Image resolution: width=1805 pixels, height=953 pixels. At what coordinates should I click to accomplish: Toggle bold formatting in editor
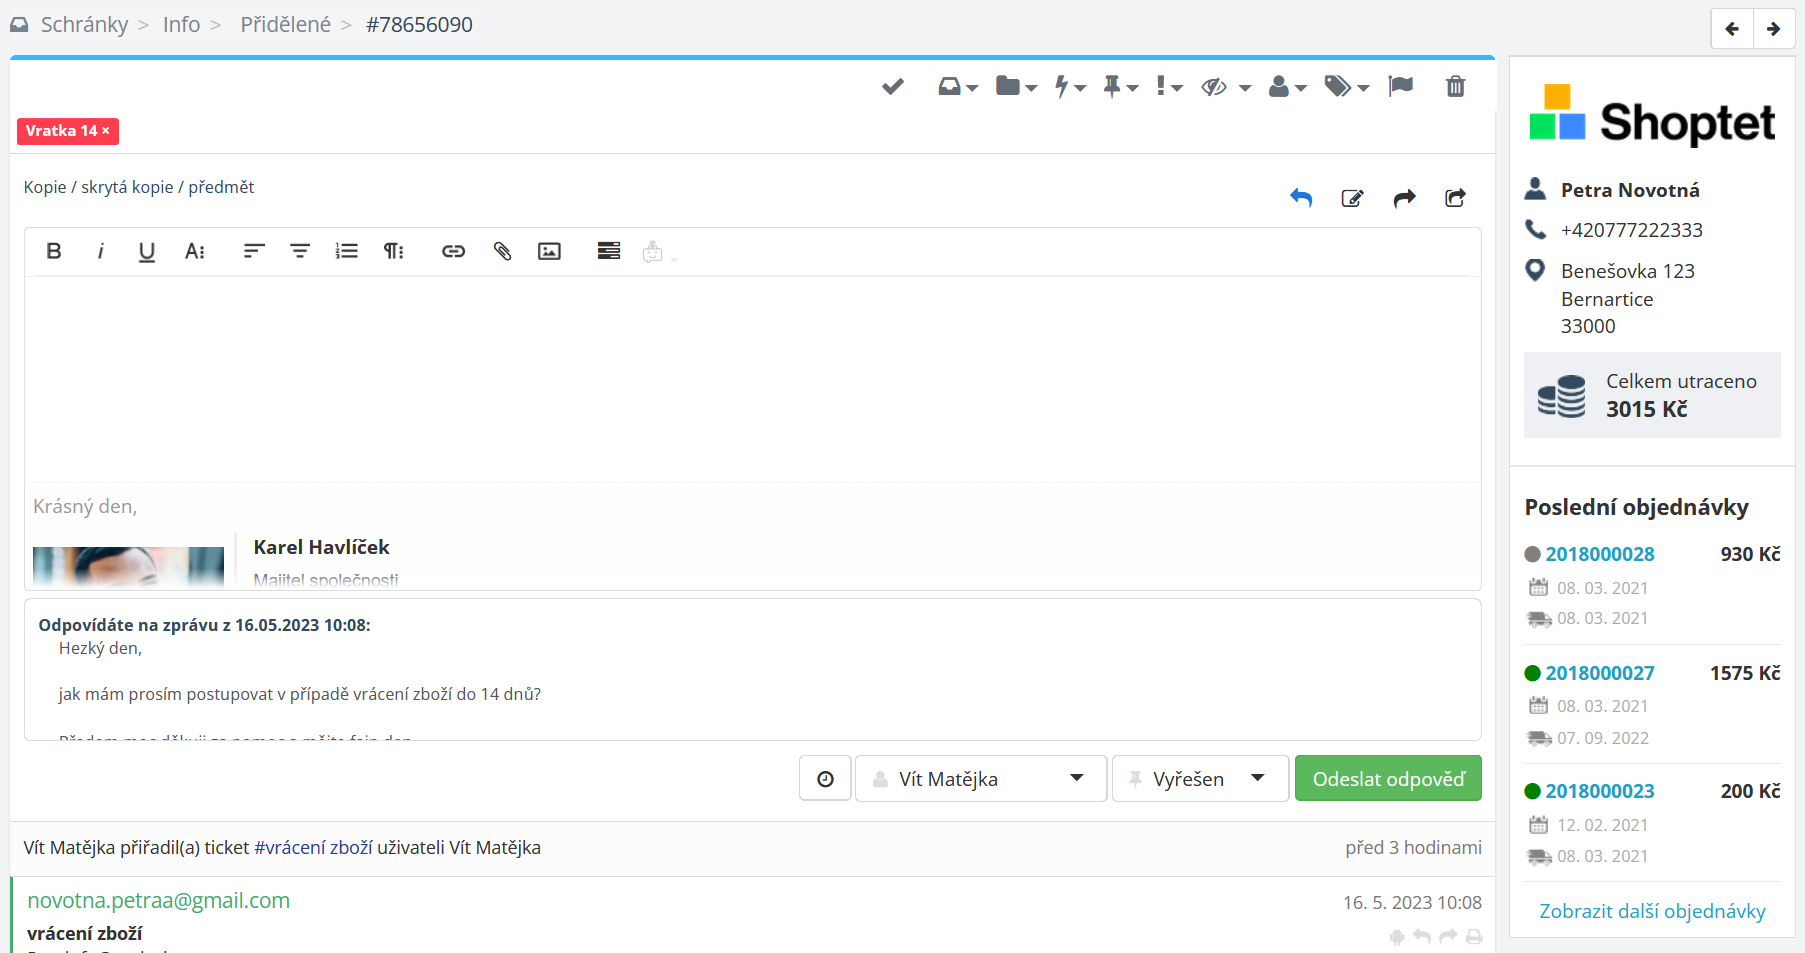[54, 251]
